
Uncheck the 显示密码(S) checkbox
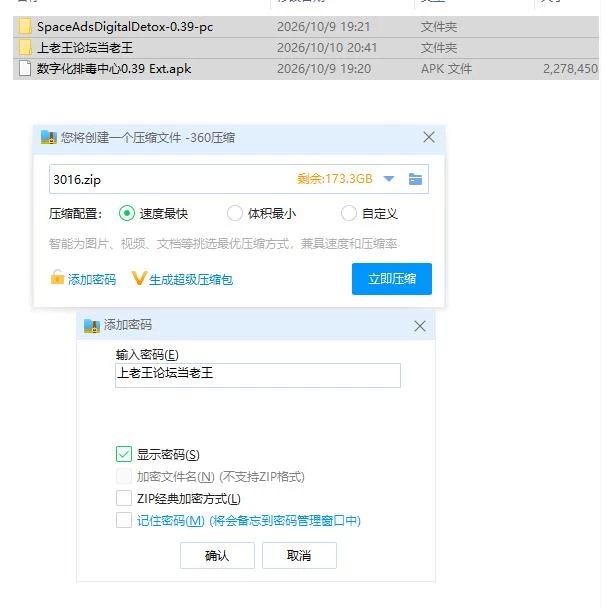pos(124,454)
